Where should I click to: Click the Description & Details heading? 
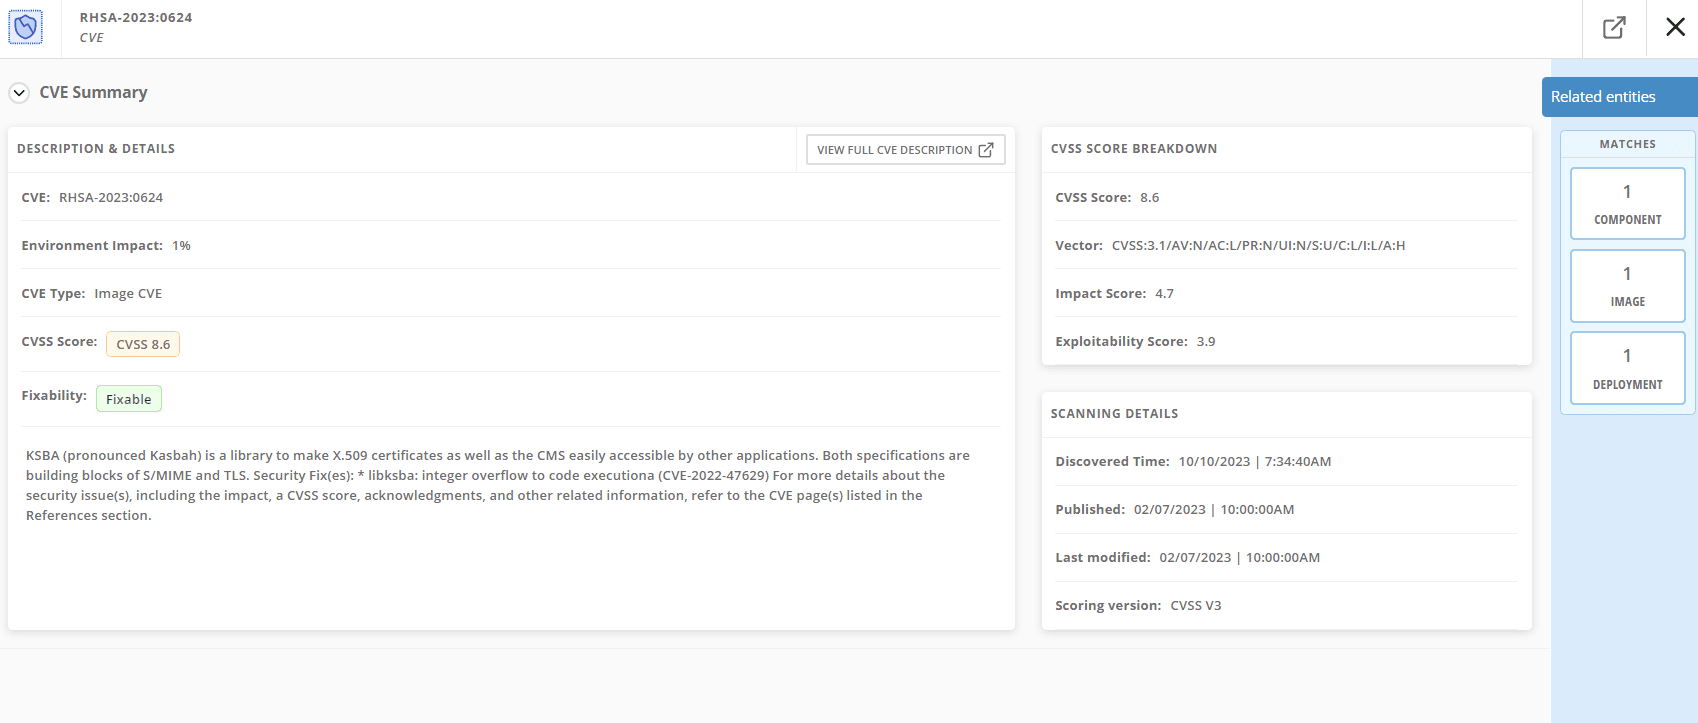[x=96, y=149]
